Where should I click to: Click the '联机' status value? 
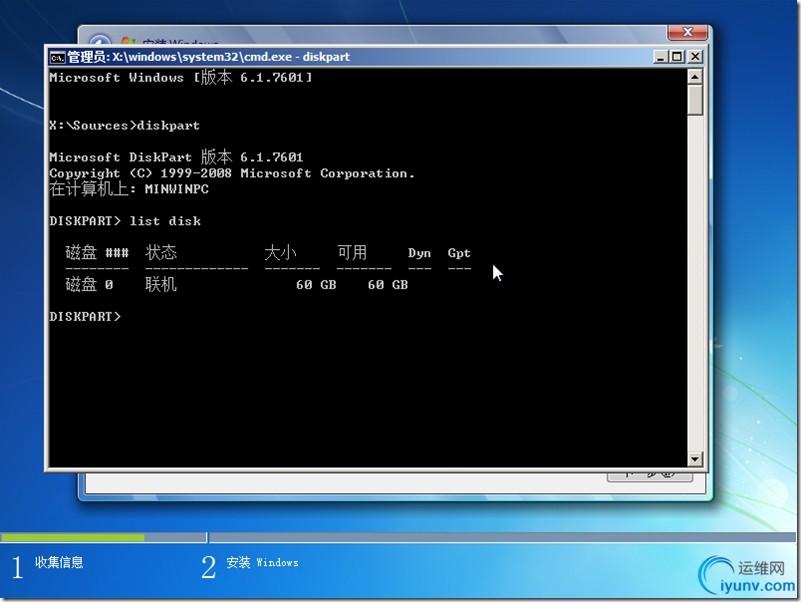tap(161, 284)
